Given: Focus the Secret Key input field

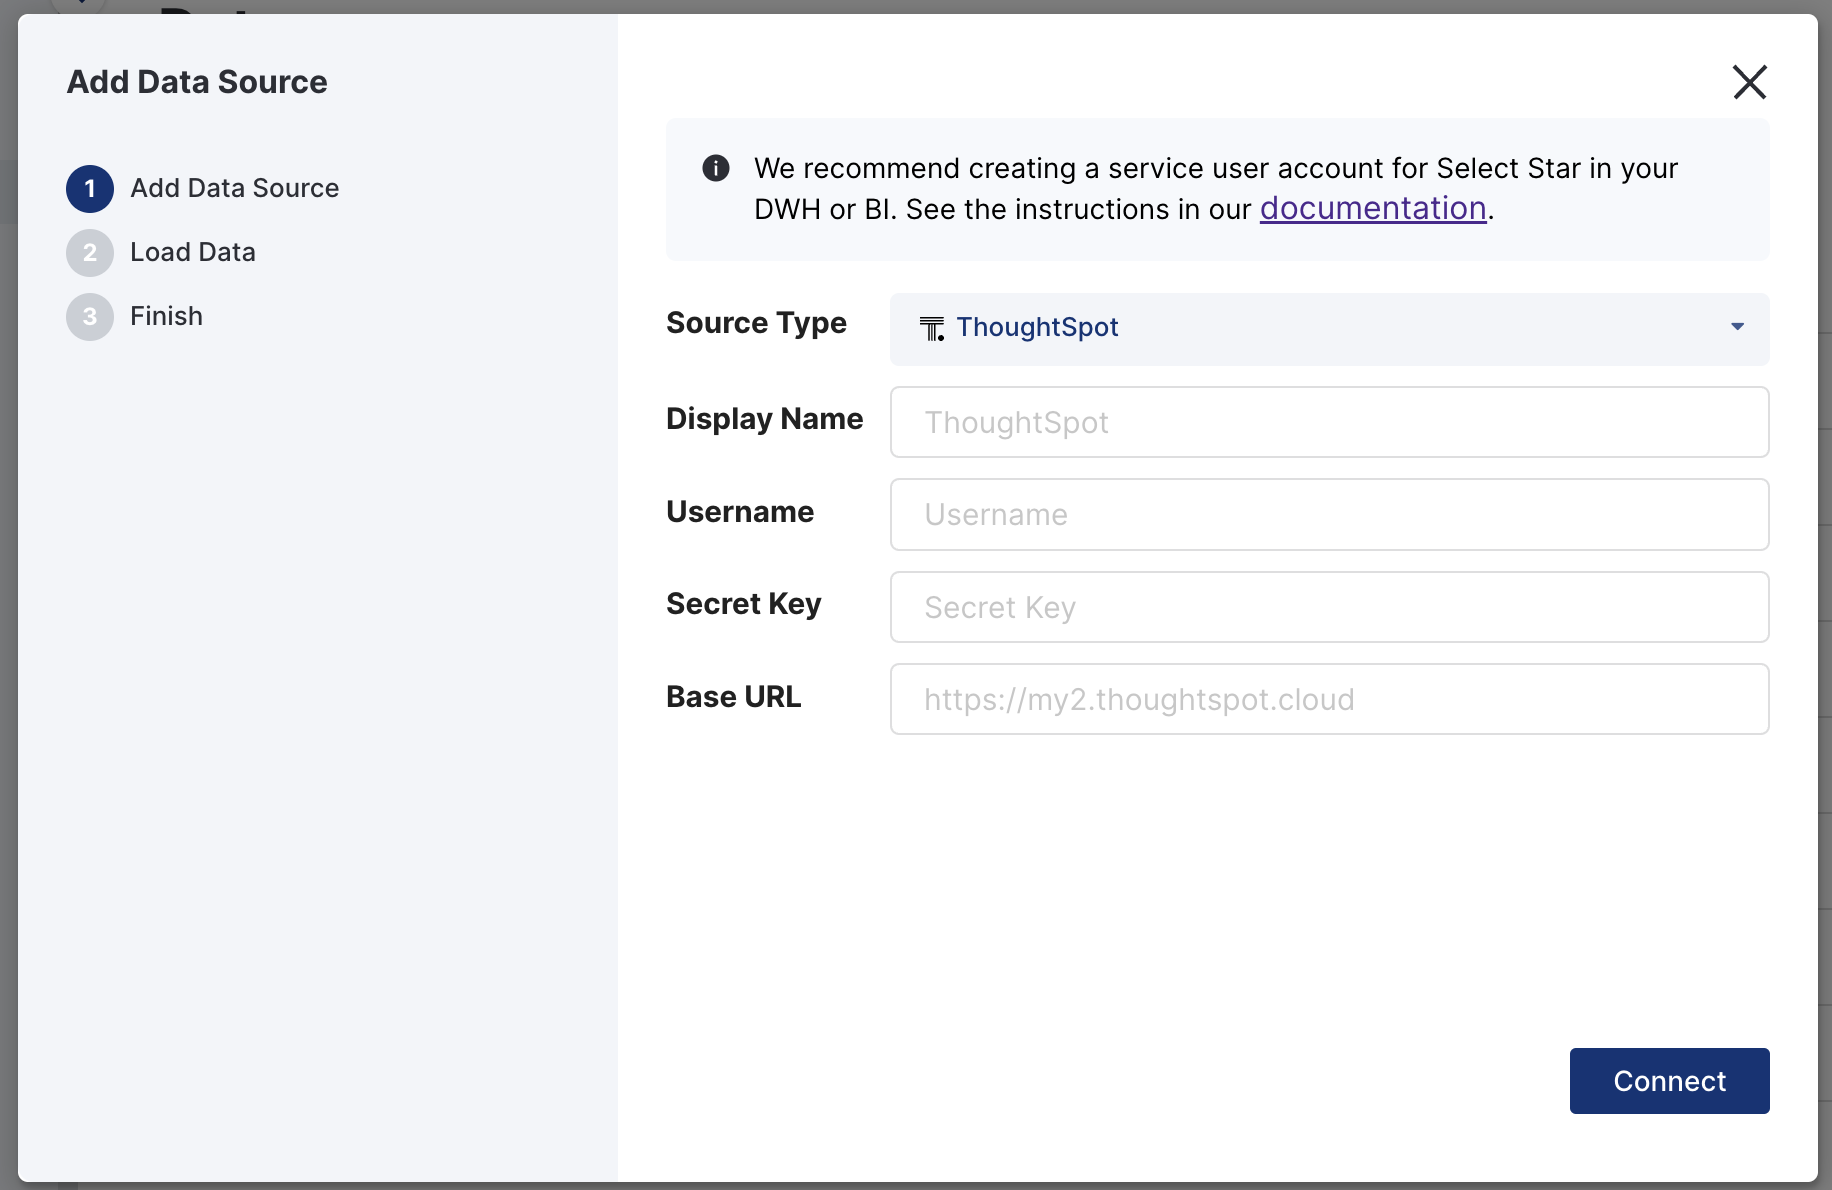Looking at the screenshot, I should [x=1329, y=607].
